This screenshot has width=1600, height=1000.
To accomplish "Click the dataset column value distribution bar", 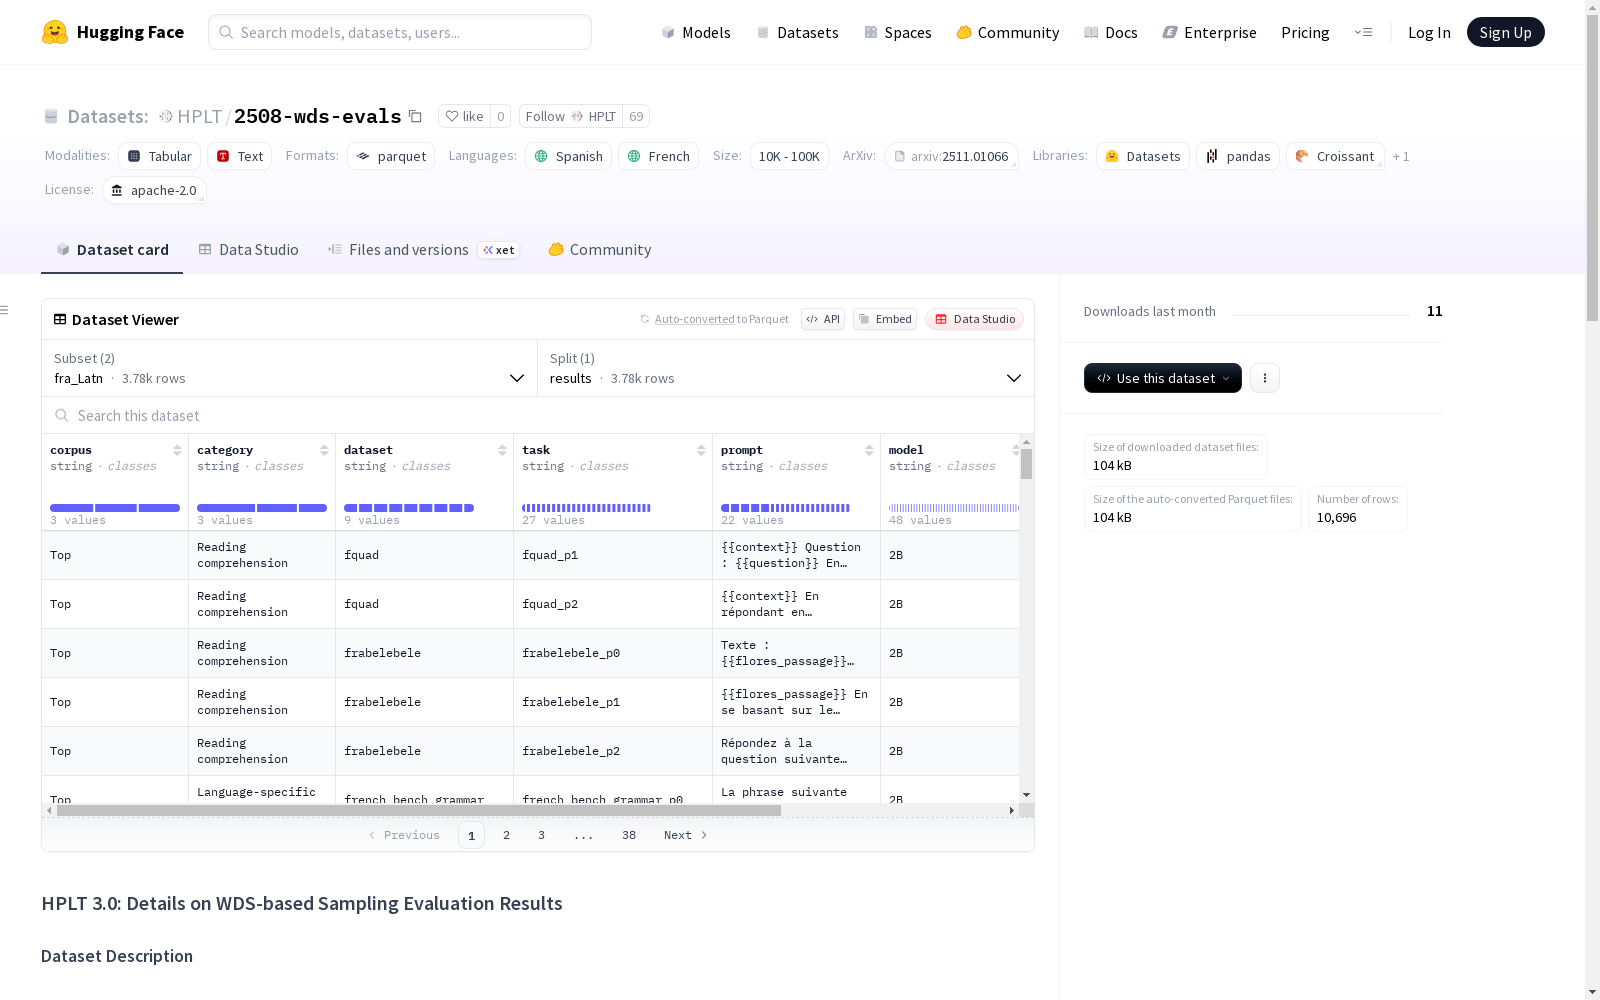I will (x=409, y=508).
